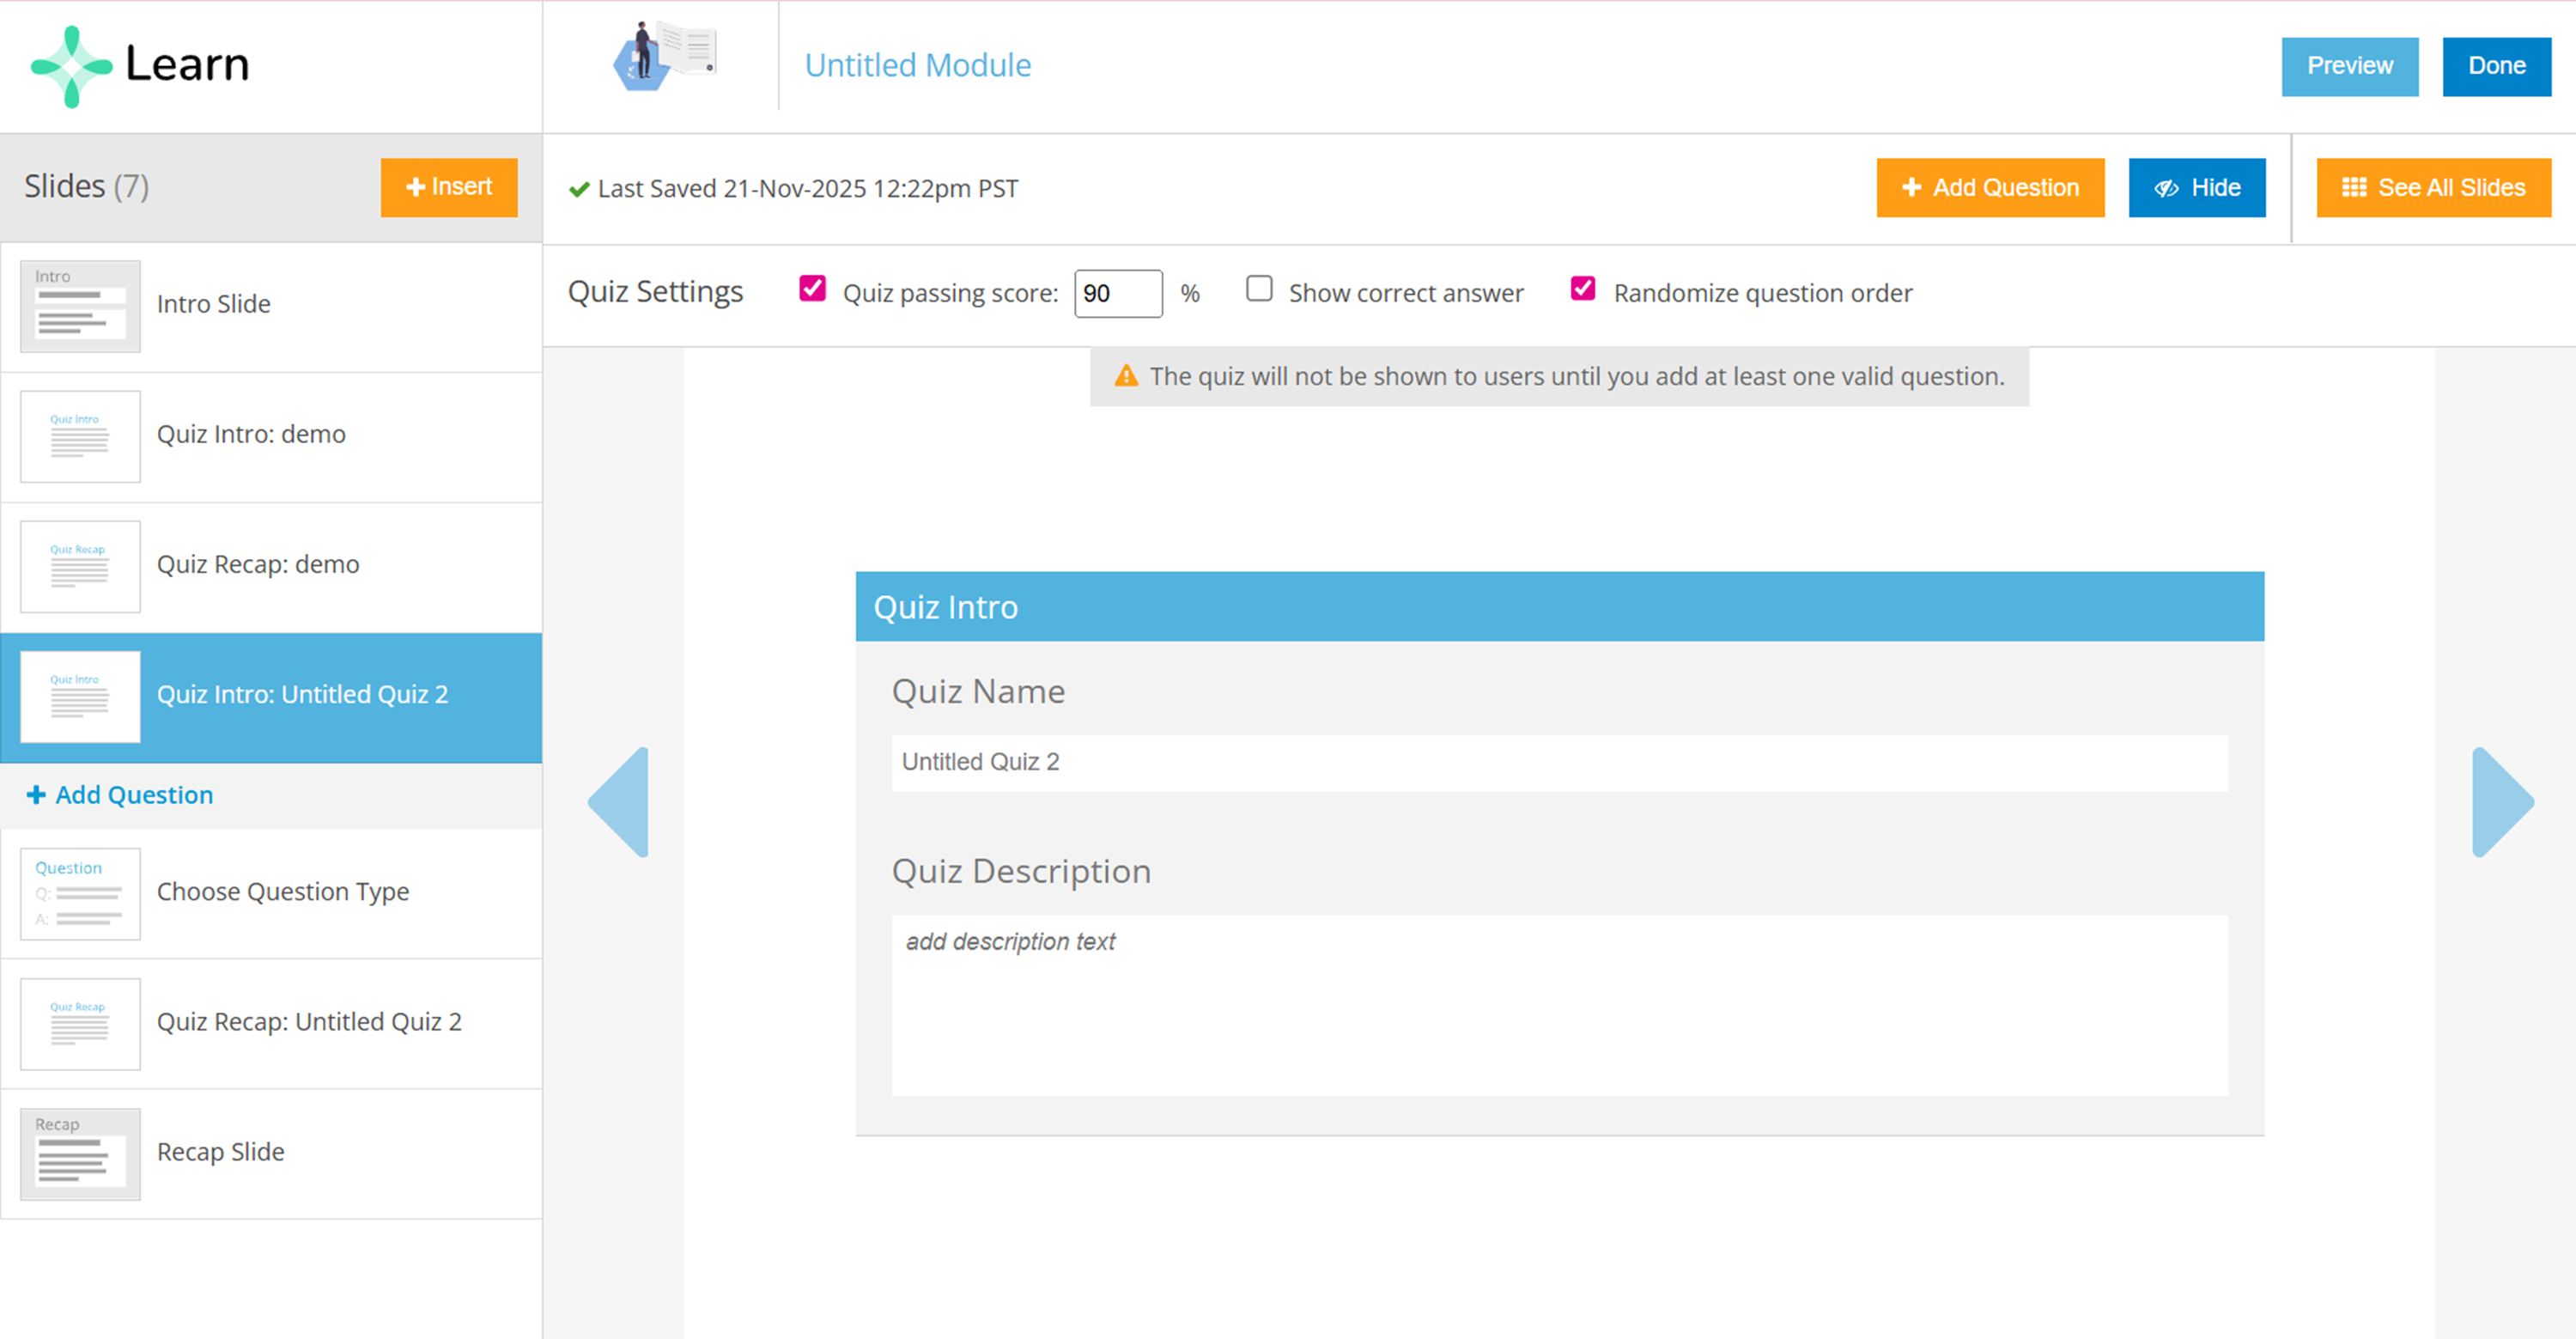Click the warning triangle icon

pyautogui.click(x=1126, y=377)
